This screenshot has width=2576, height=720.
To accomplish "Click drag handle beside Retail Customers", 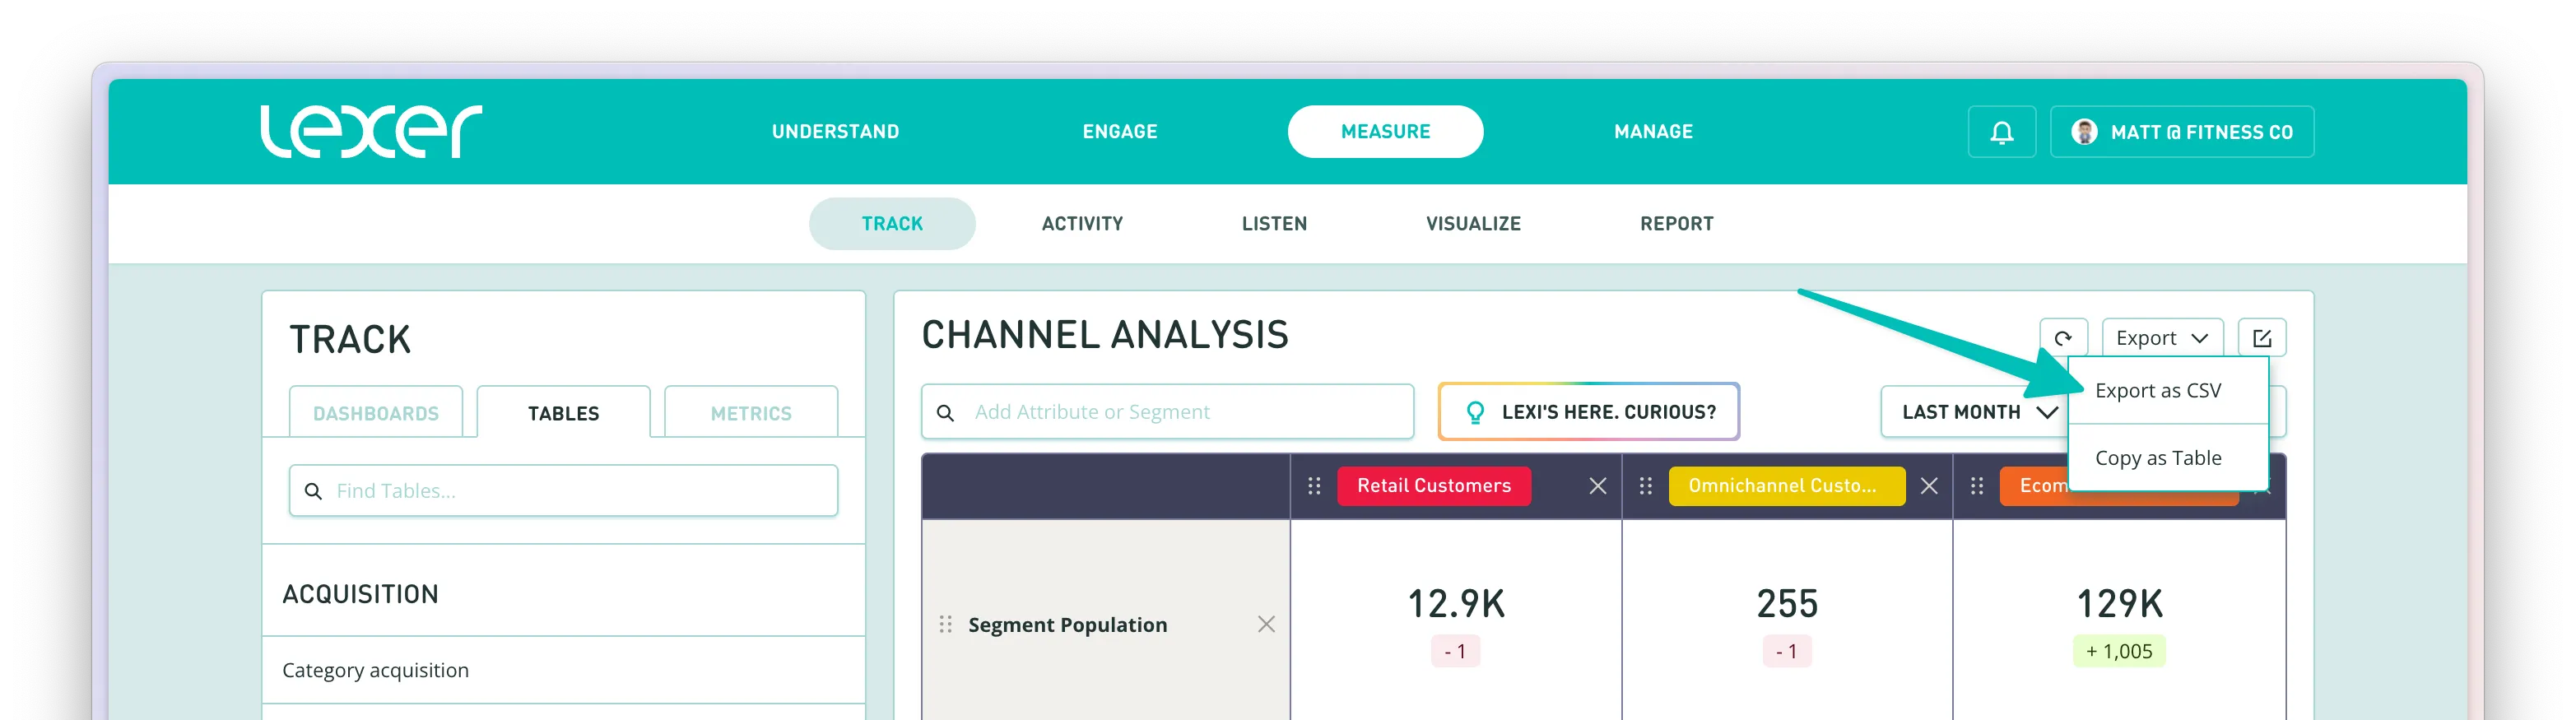I will [x=1314, y=486].
